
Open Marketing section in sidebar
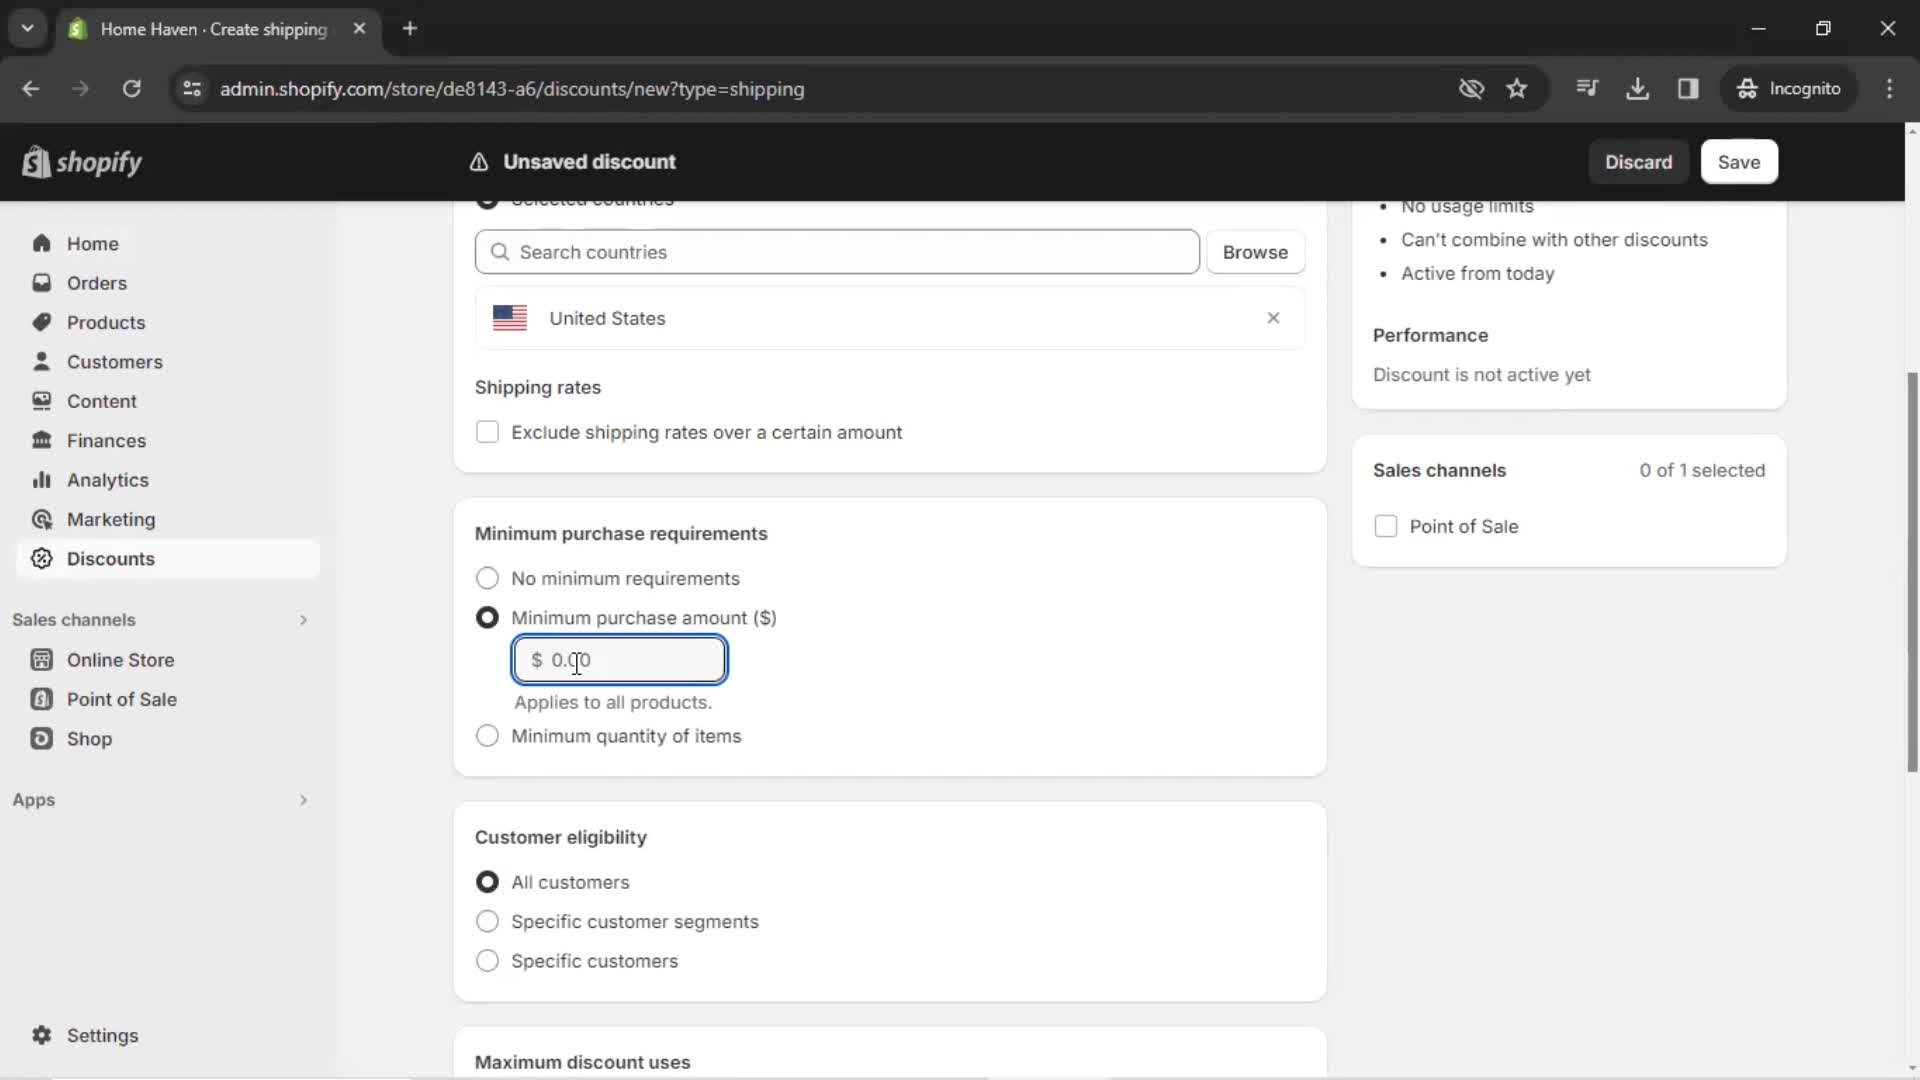(x=111, y=520)
